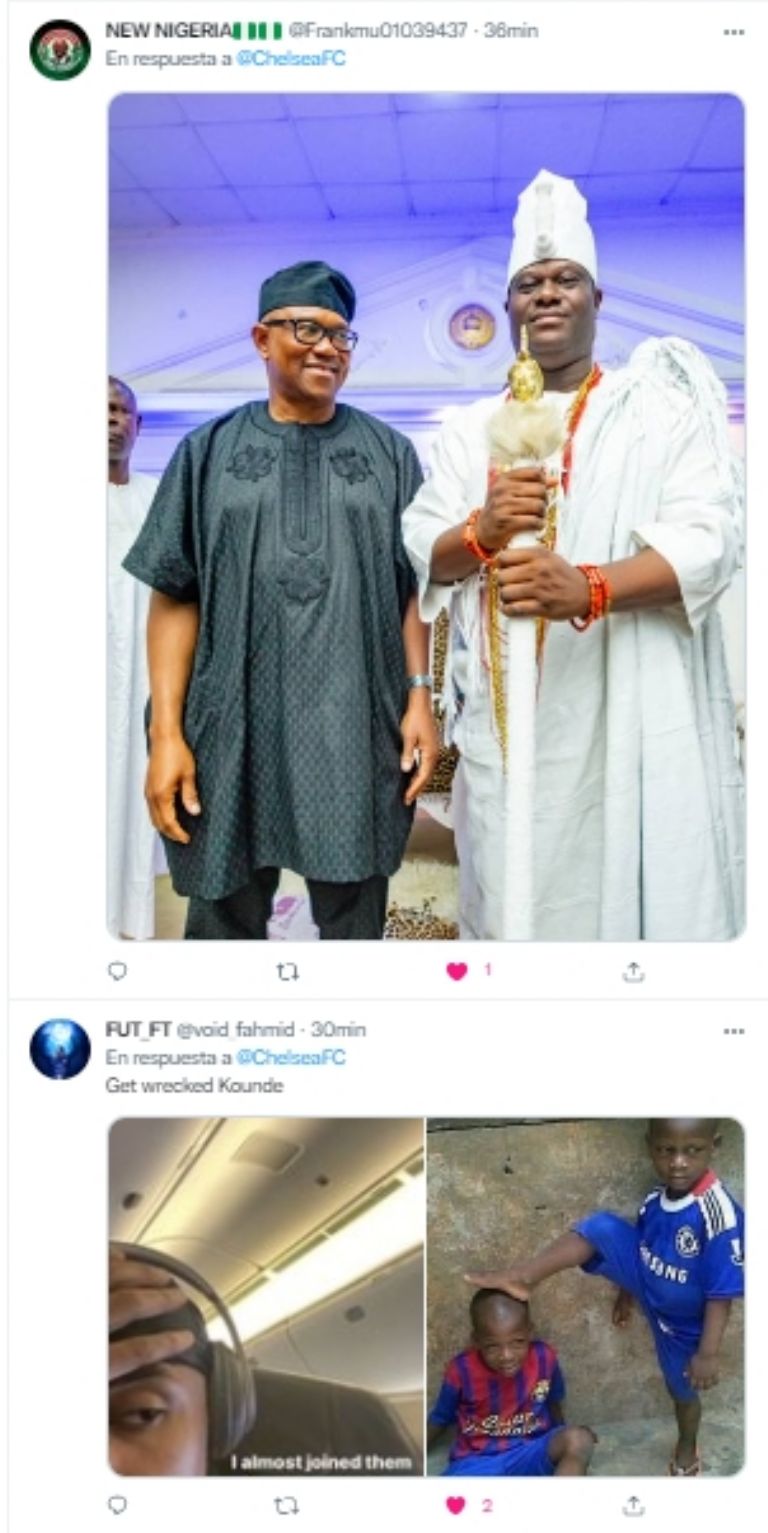This screenshot has height=1533, width=768.
Task: Open the @Frankmu01039437 handle
Action: pos(378,31)
